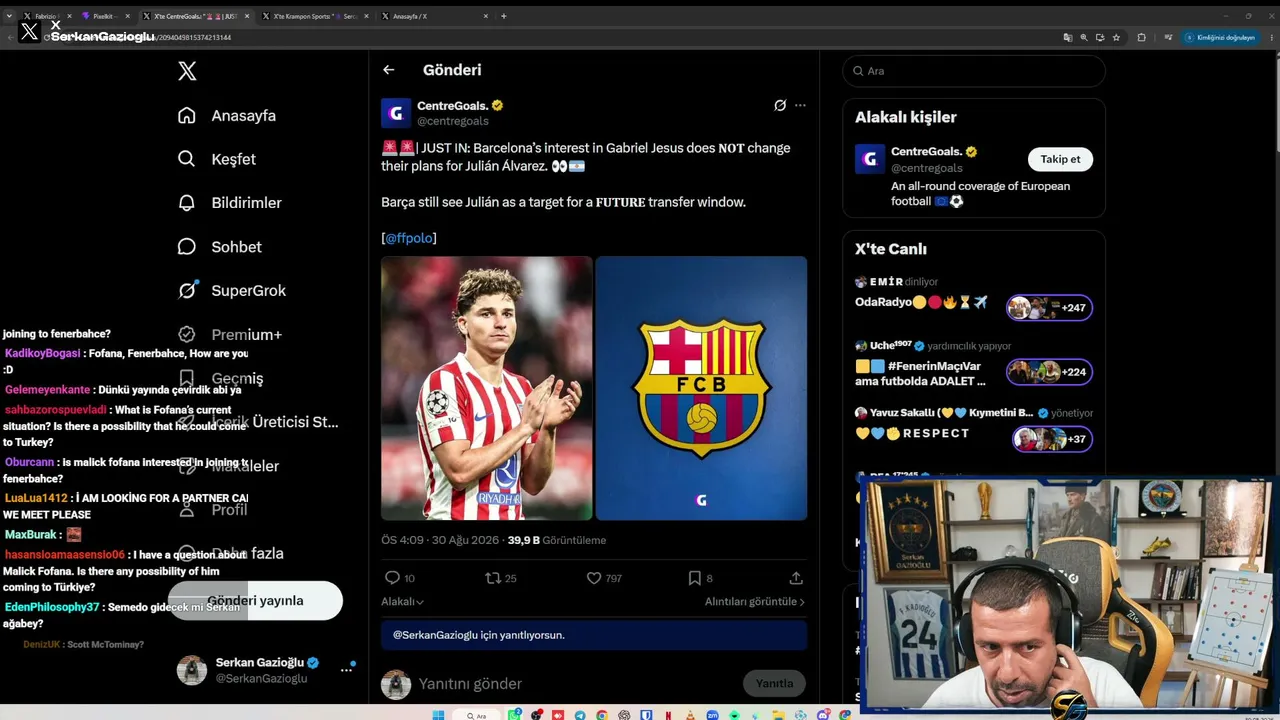Click the taskbar Ara search box
Viewport: 1280px width, 720px height.
tap(476, 715)
